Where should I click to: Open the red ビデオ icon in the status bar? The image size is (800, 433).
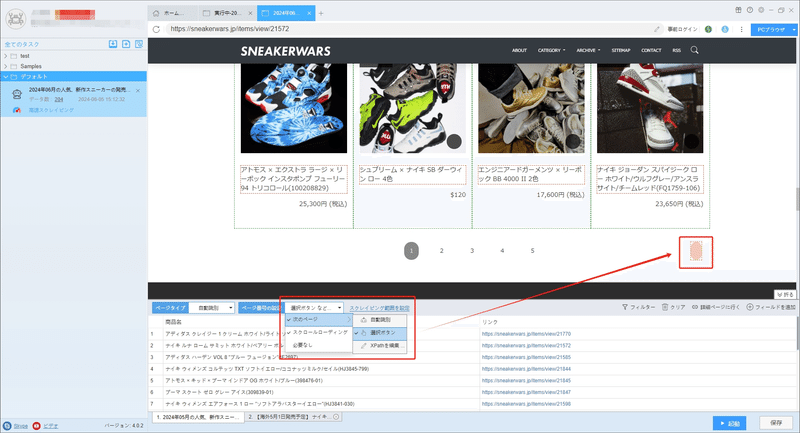click(x=36, y=425)
